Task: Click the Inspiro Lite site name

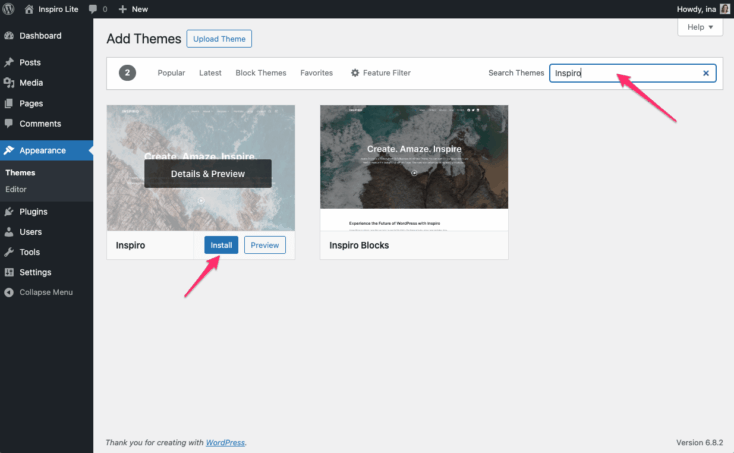Action: tap(58, 9)
